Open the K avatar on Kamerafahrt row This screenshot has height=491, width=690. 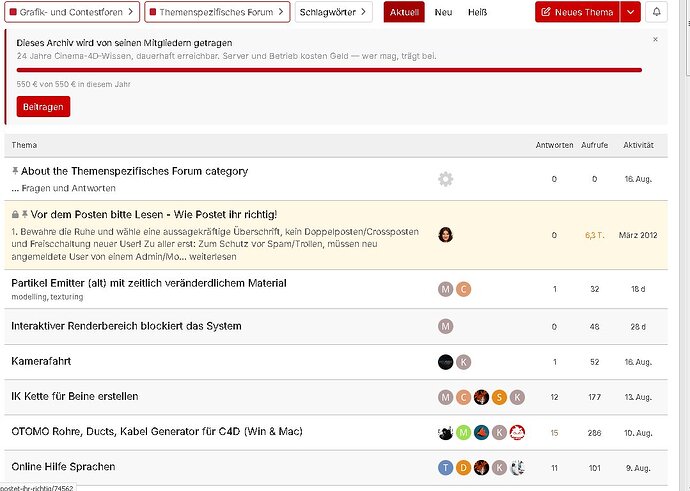pos(463,362)
